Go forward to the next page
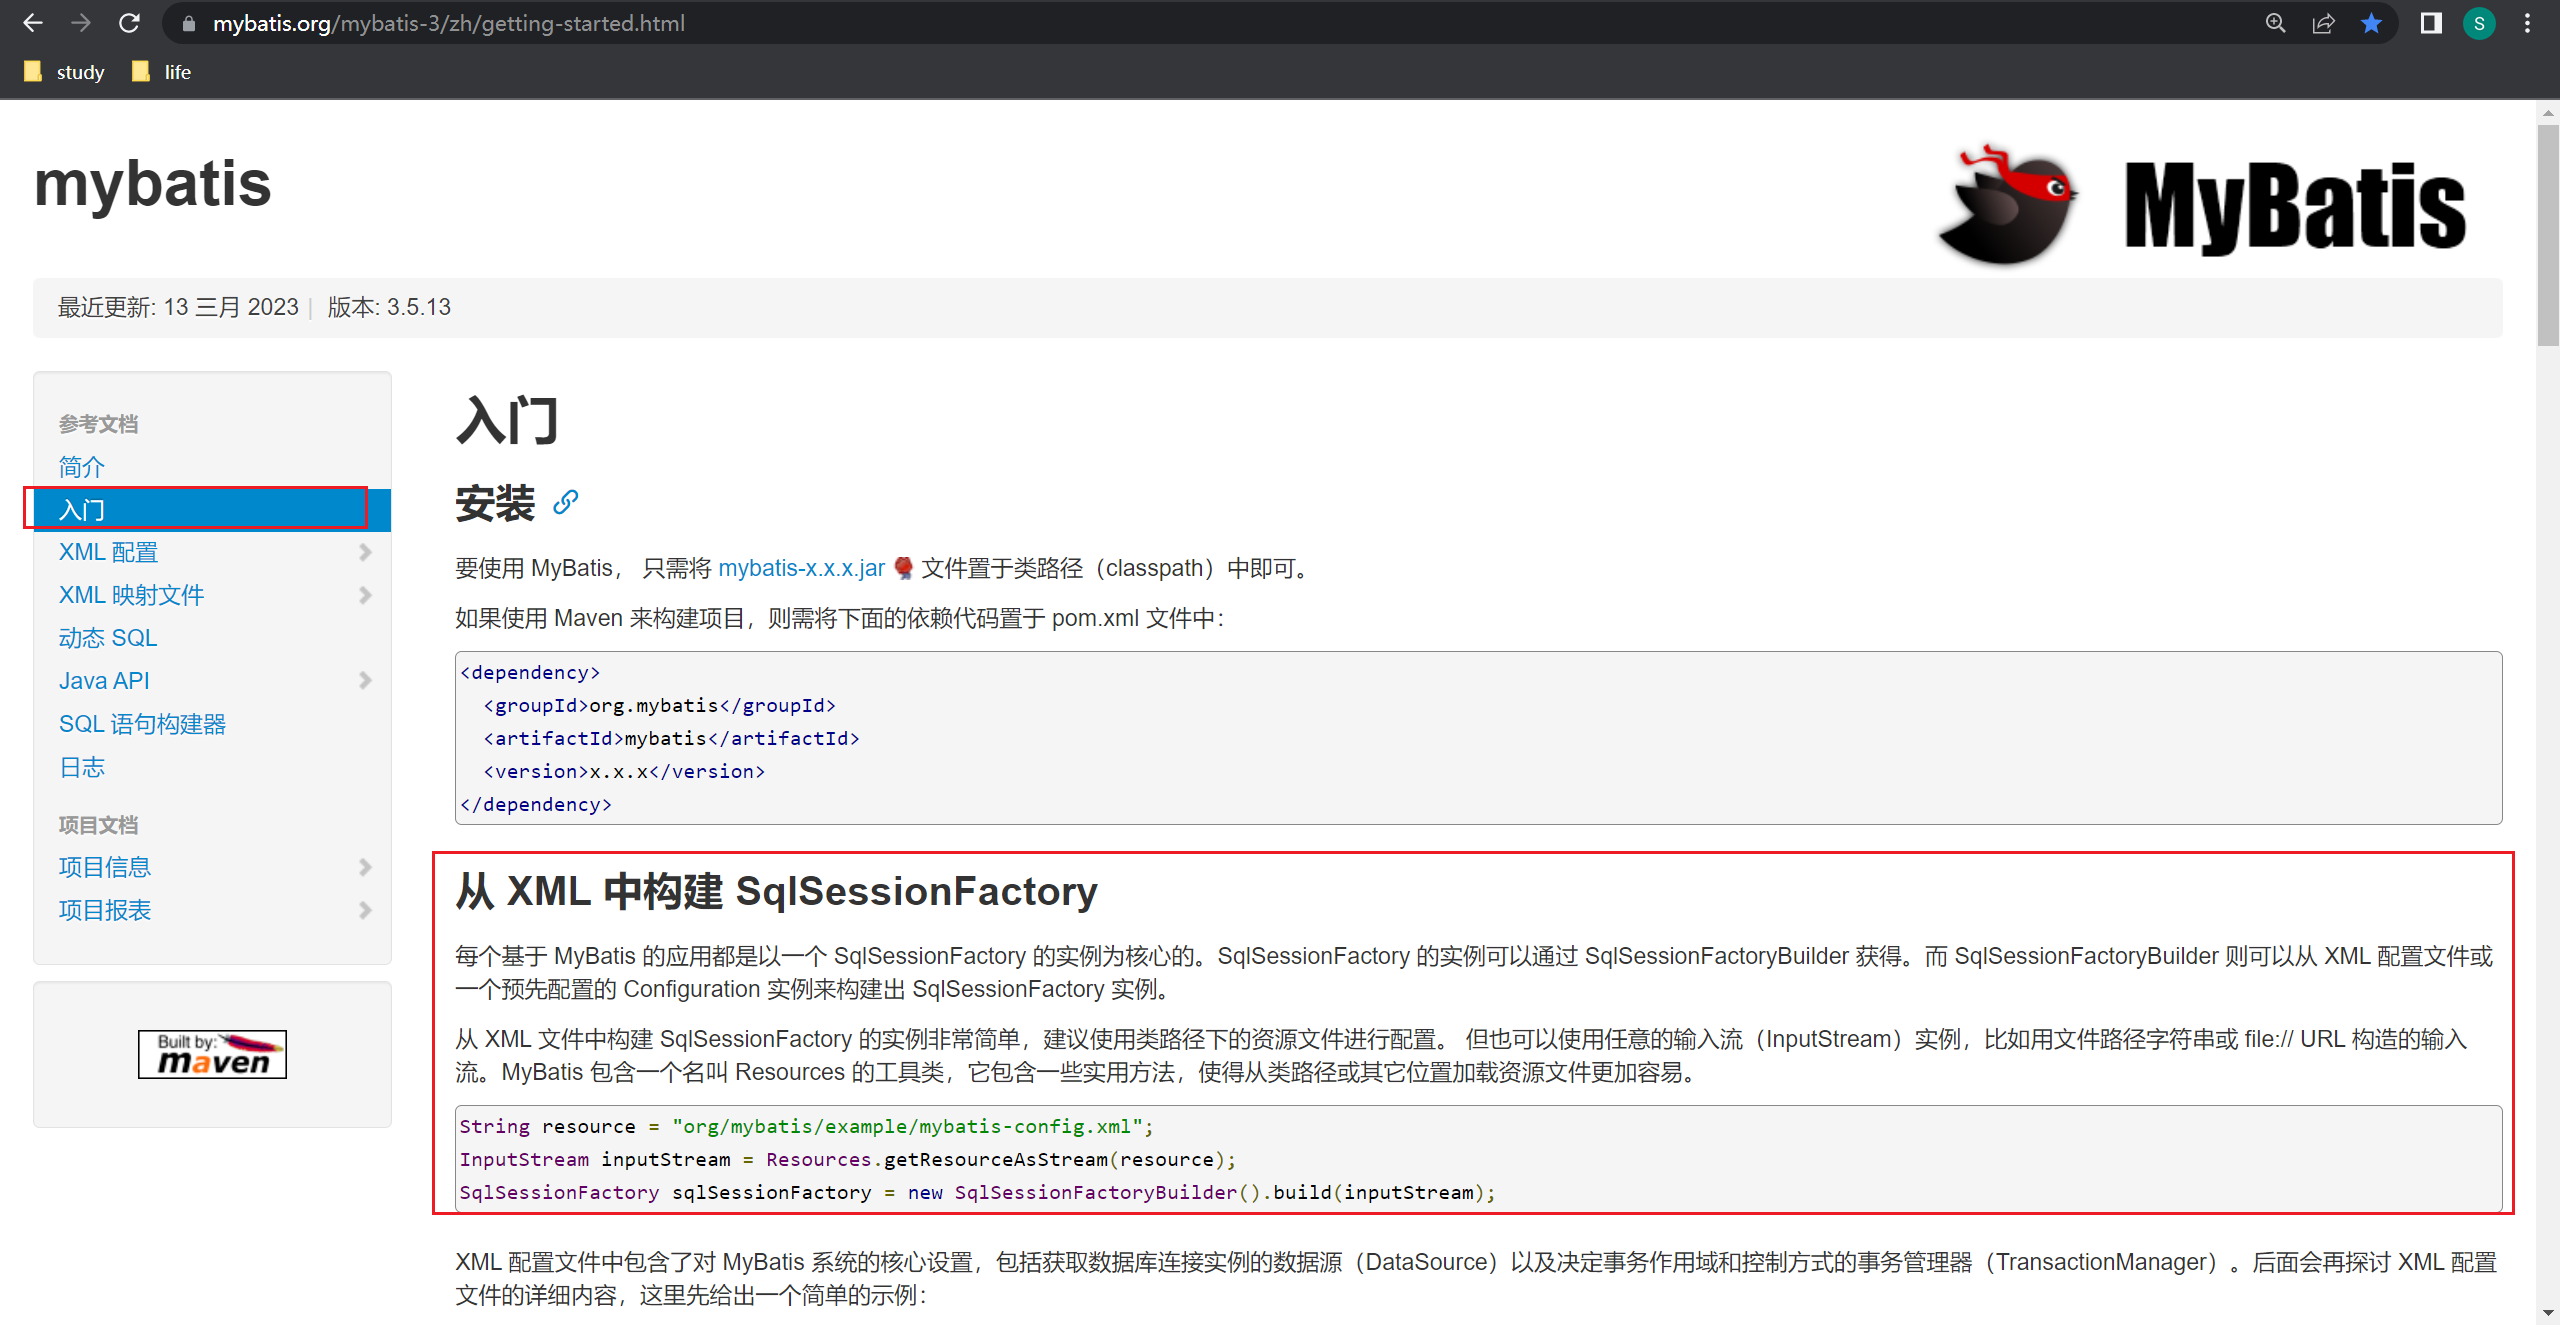 [81, 23]
